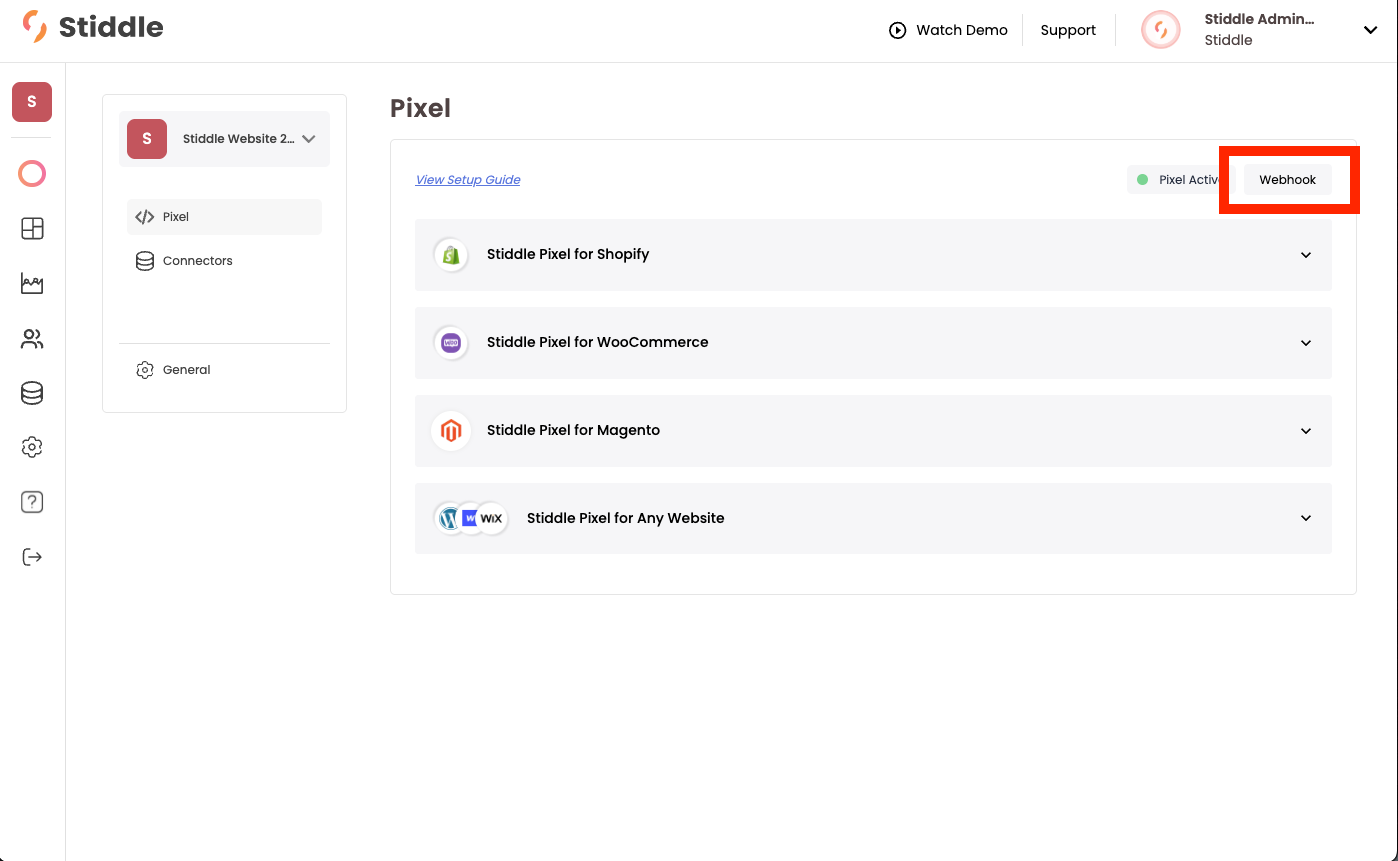
Task: Expand Stiddle Pixel for Shopify chevron
Action: tap(1306, 255)
